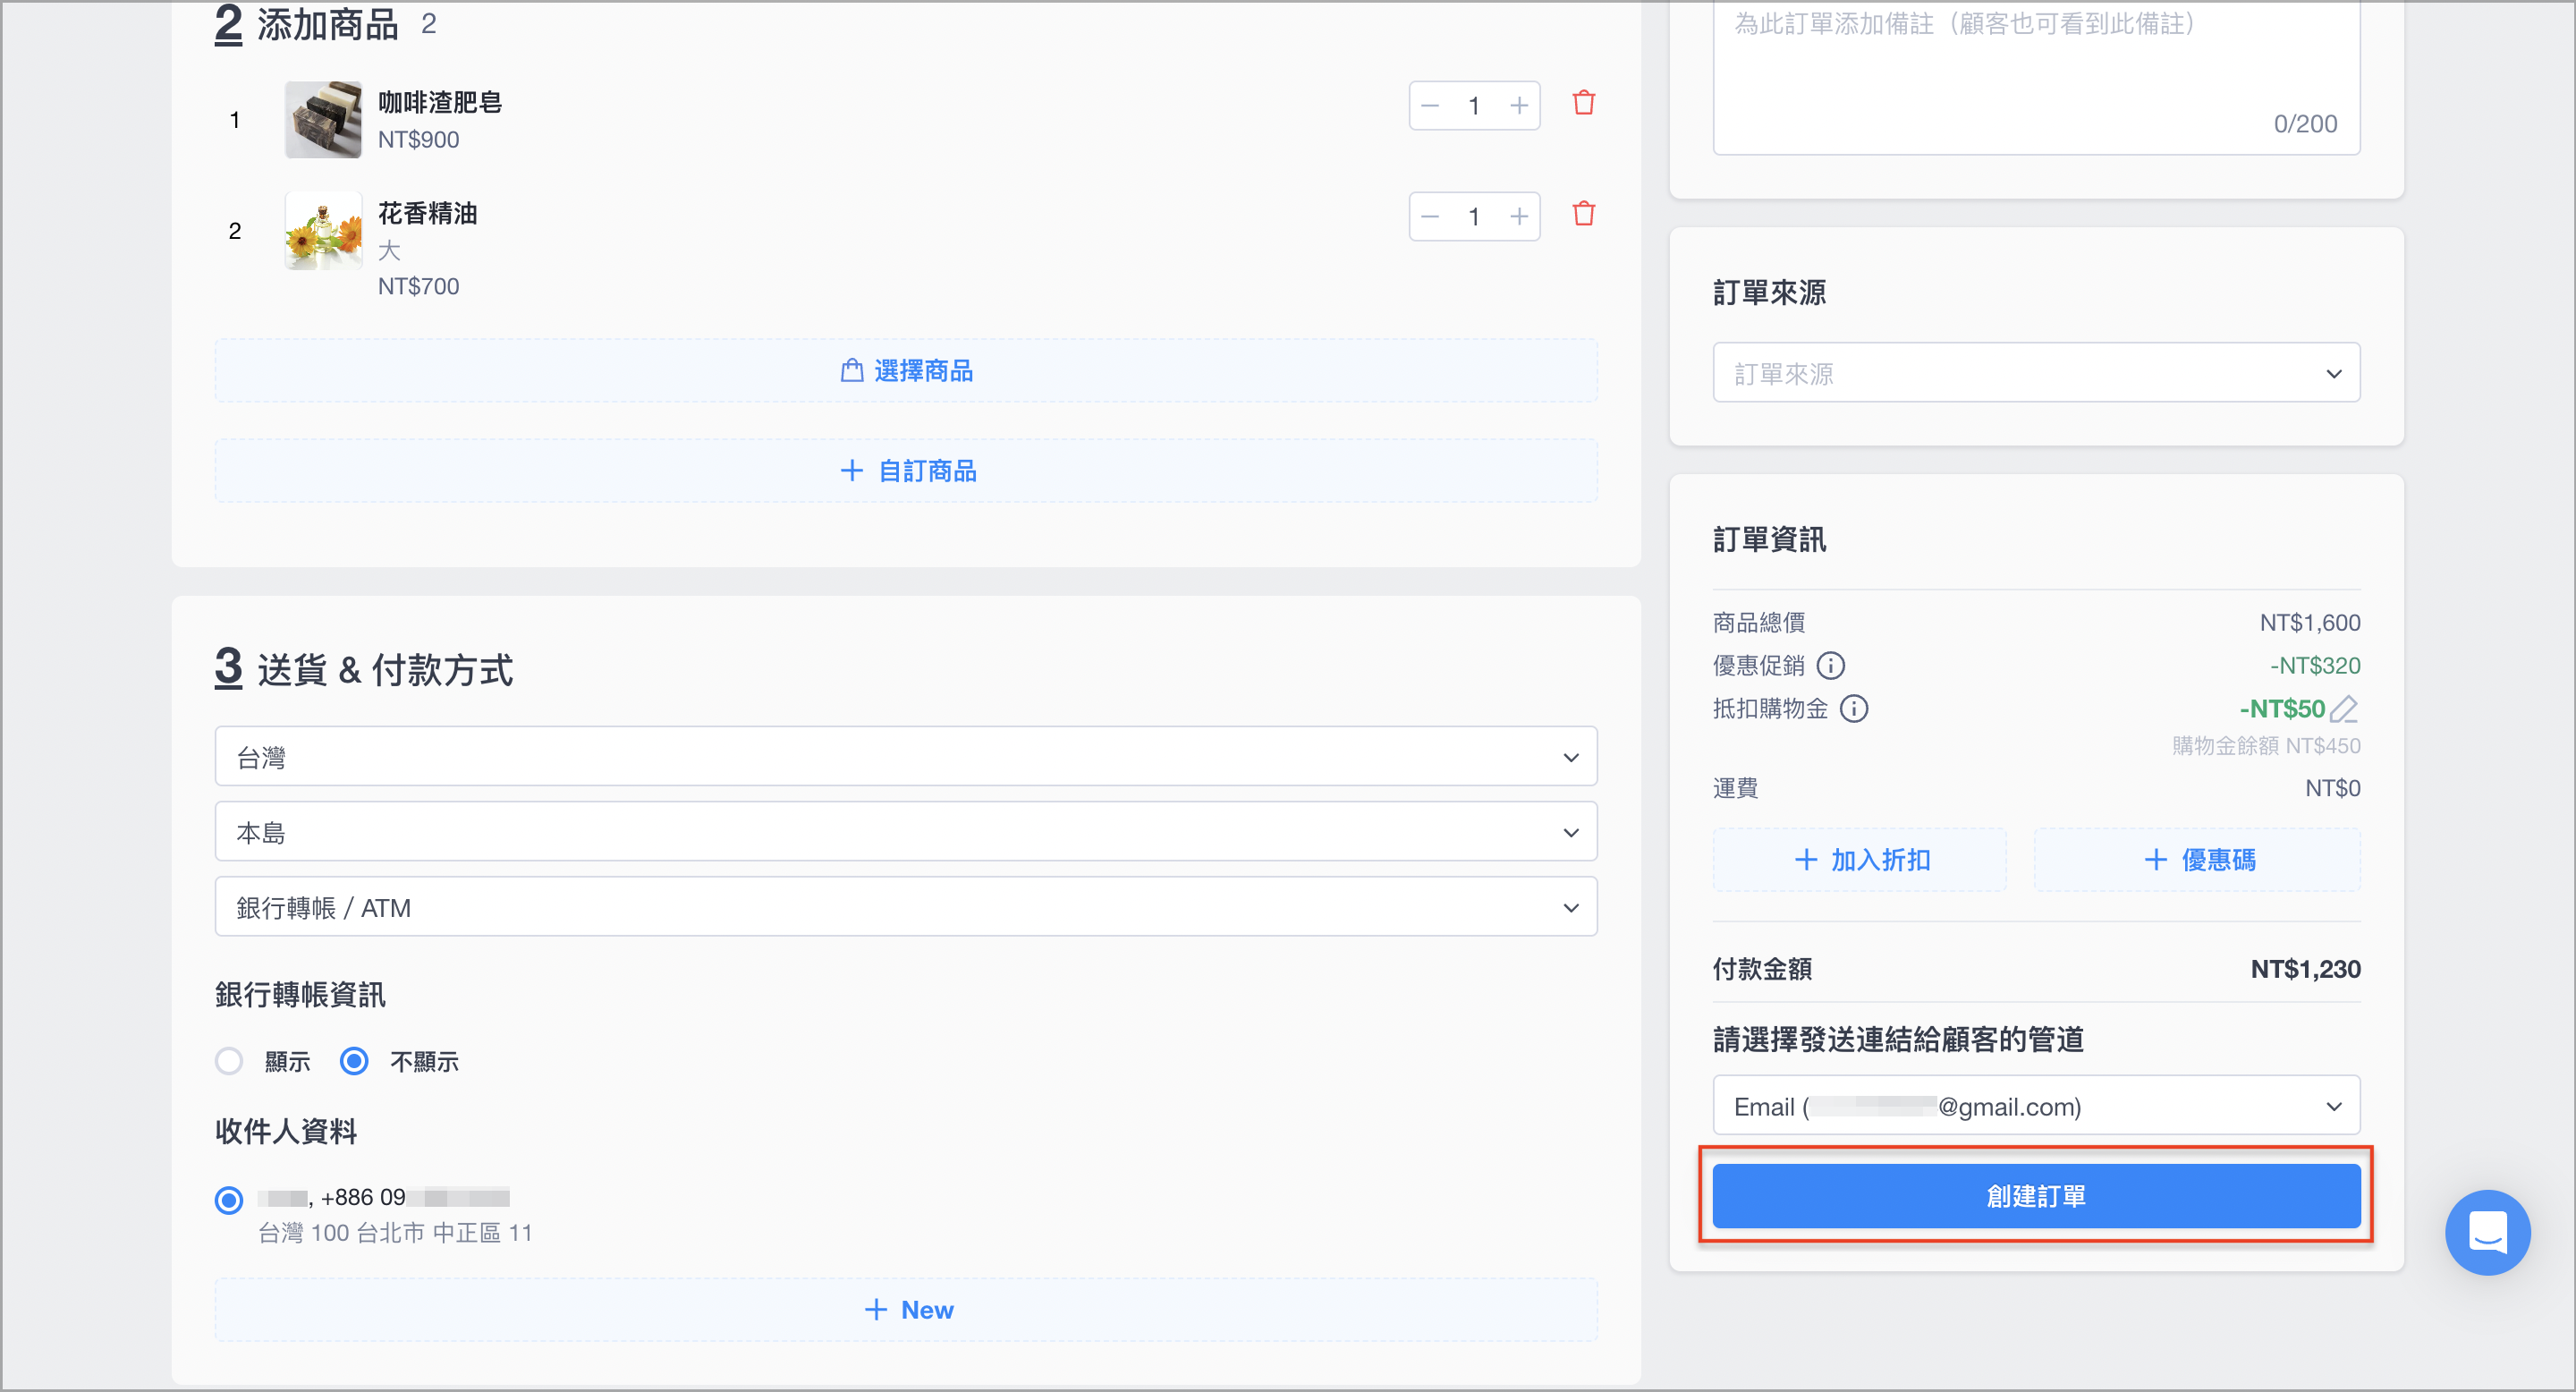Click 優惠碼 to add a coupon code

tap(2197, 860)
